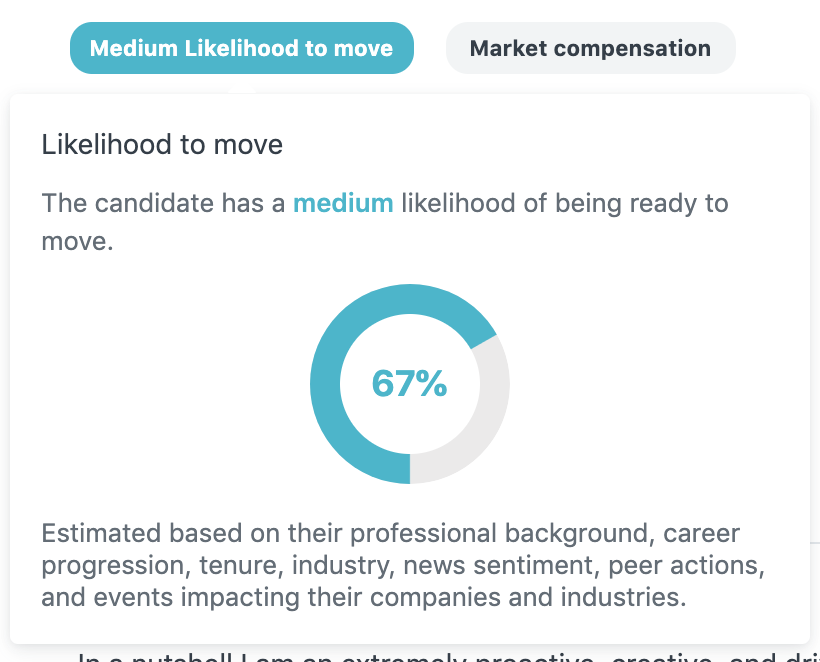Click the words news sentiment in the description
This screenshot has width=820, height=662.
point(502,565)
